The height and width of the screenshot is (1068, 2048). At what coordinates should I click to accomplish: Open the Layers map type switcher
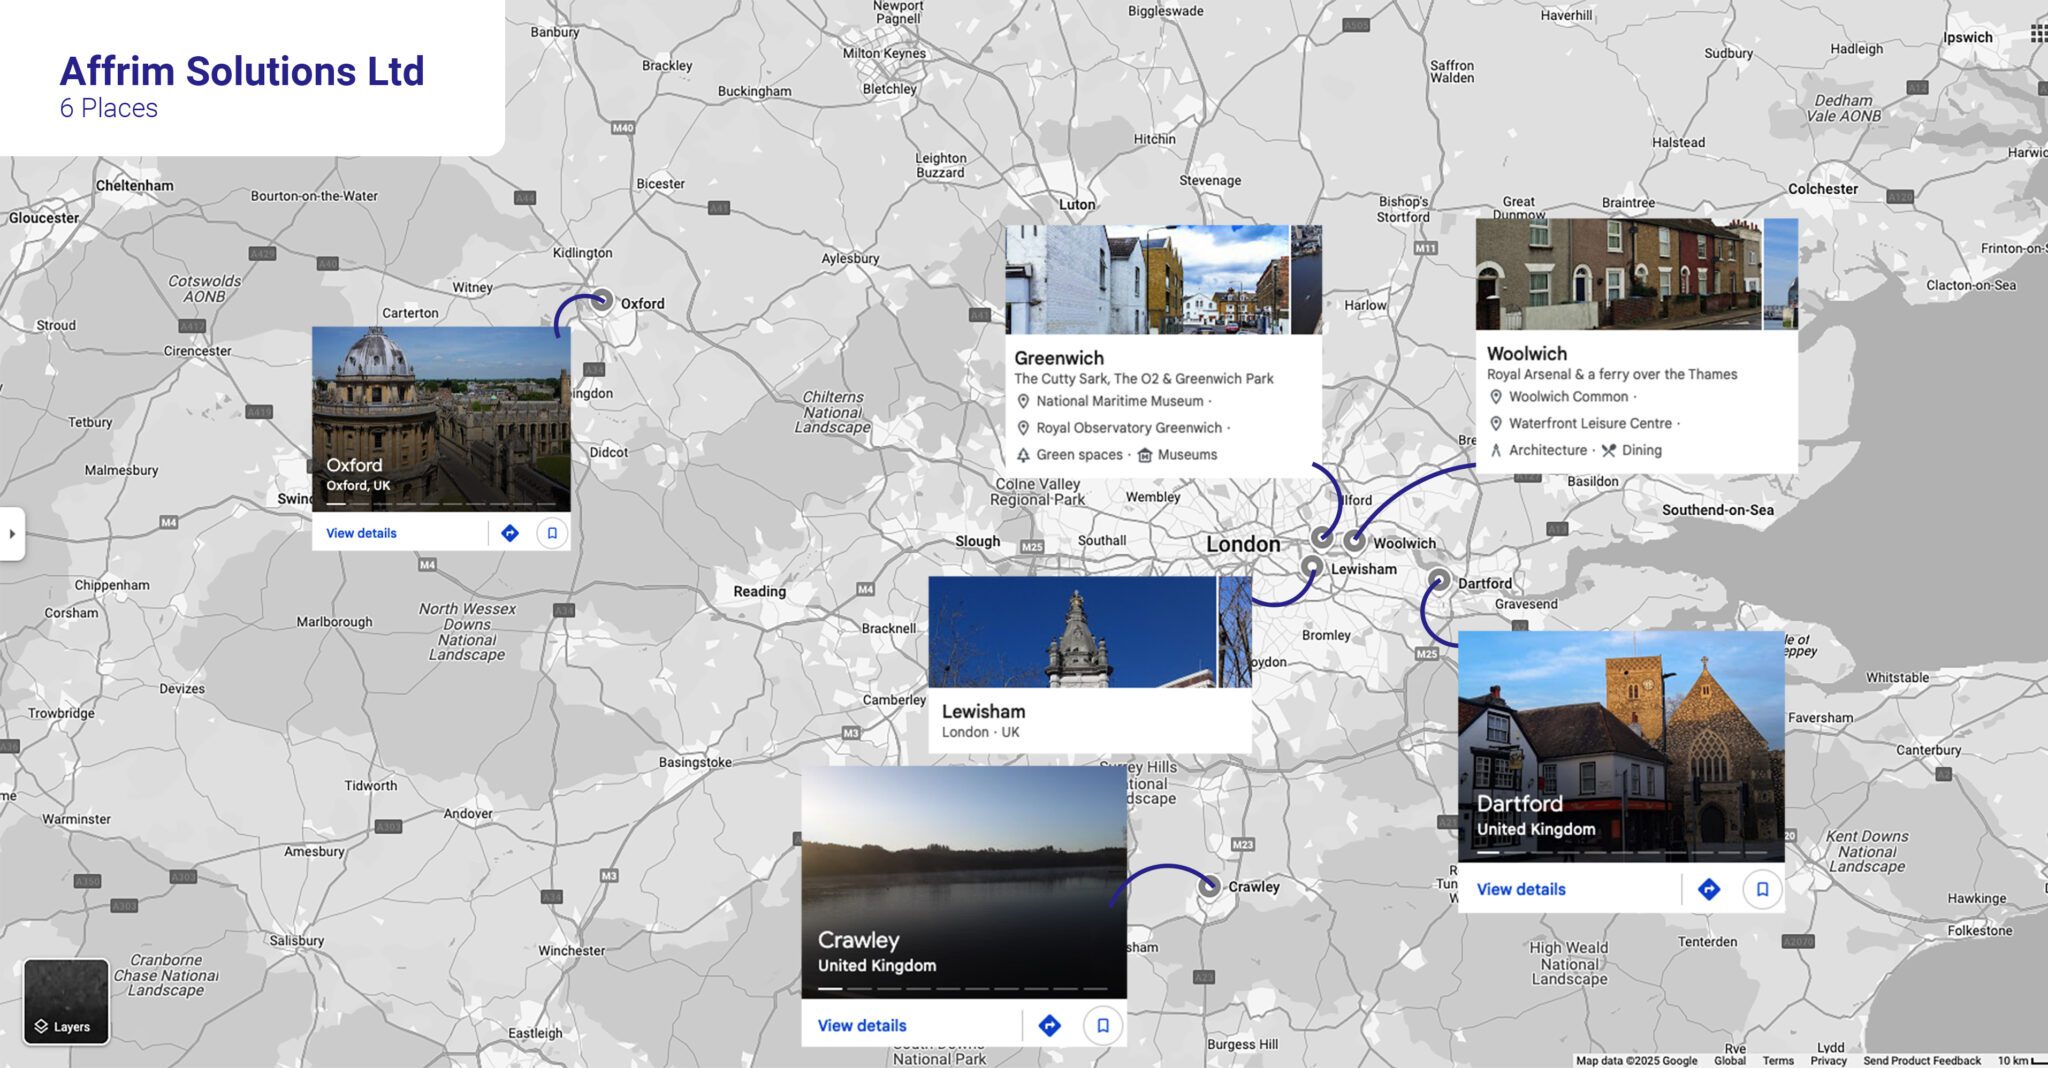tap(66, 1001)
